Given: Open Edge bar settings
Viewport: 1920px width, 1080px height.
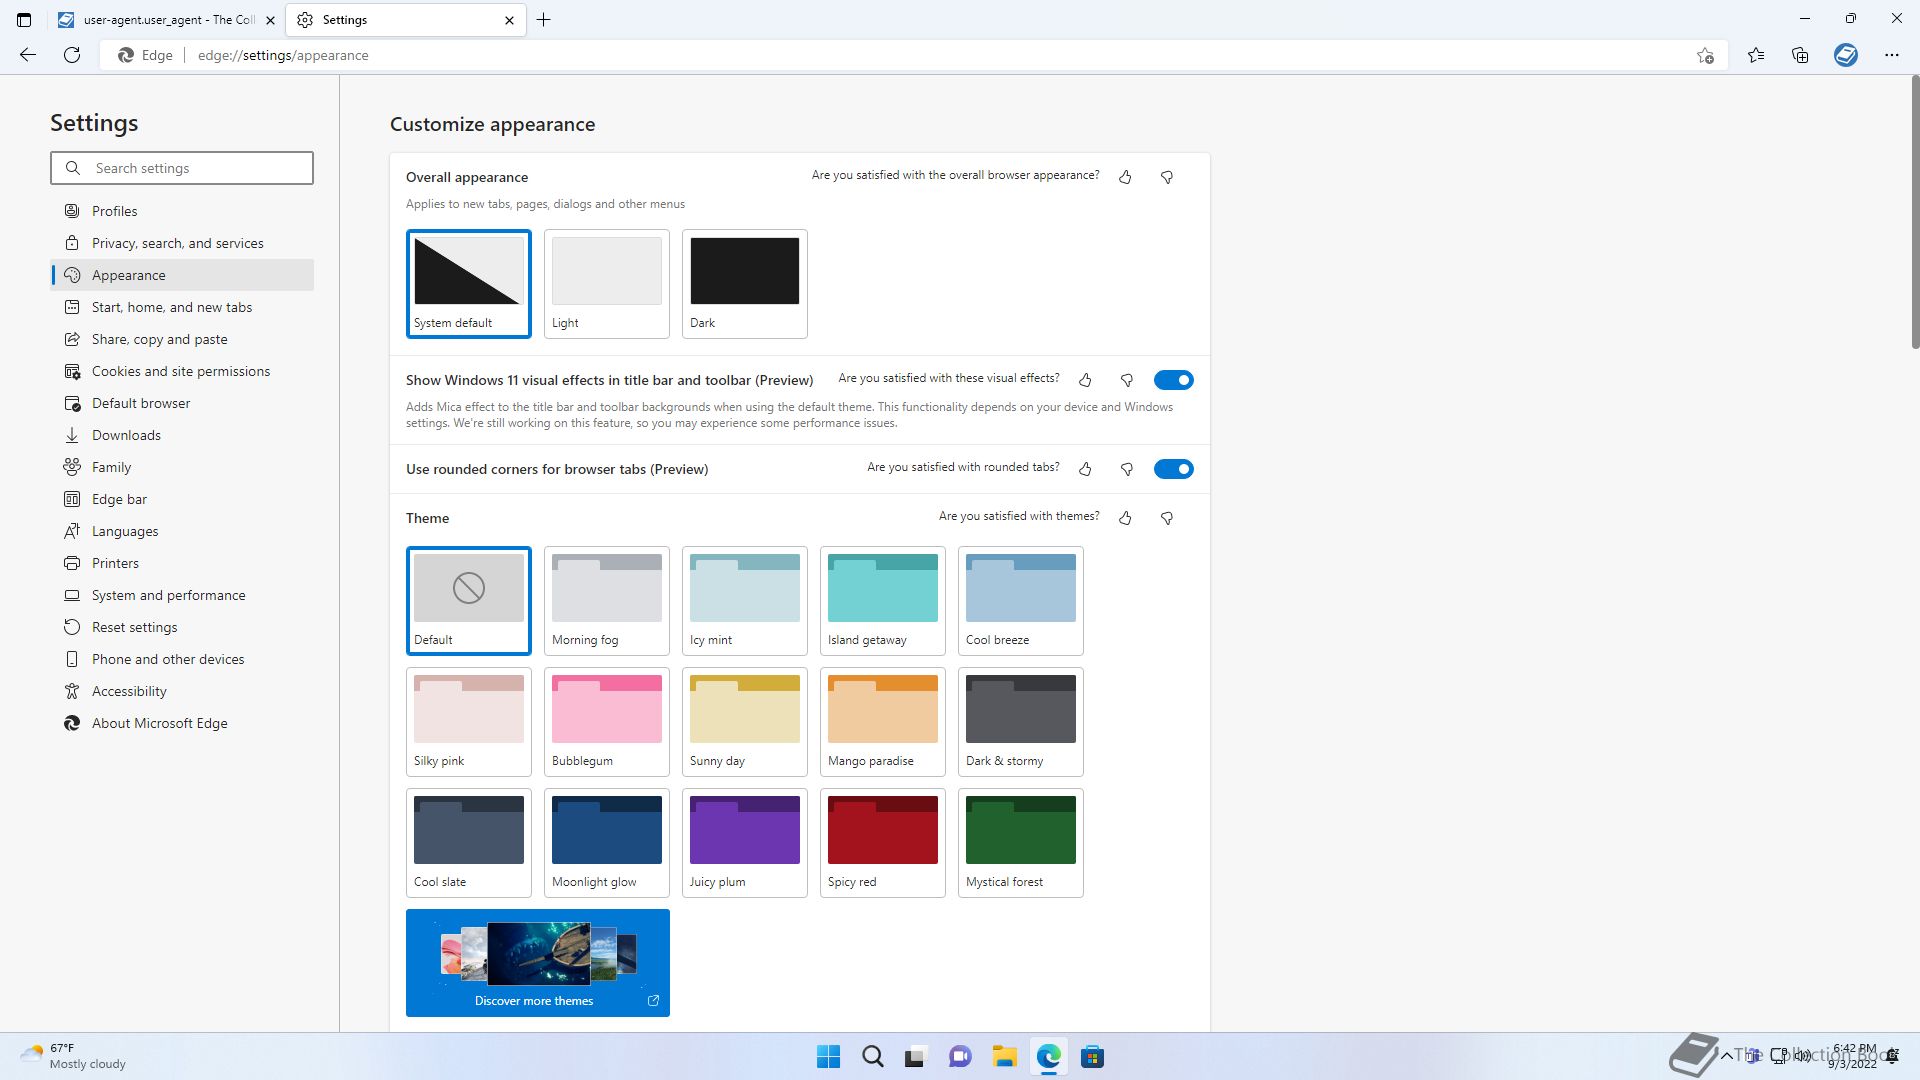Looking at the screenshot, I should click(182, 499).
